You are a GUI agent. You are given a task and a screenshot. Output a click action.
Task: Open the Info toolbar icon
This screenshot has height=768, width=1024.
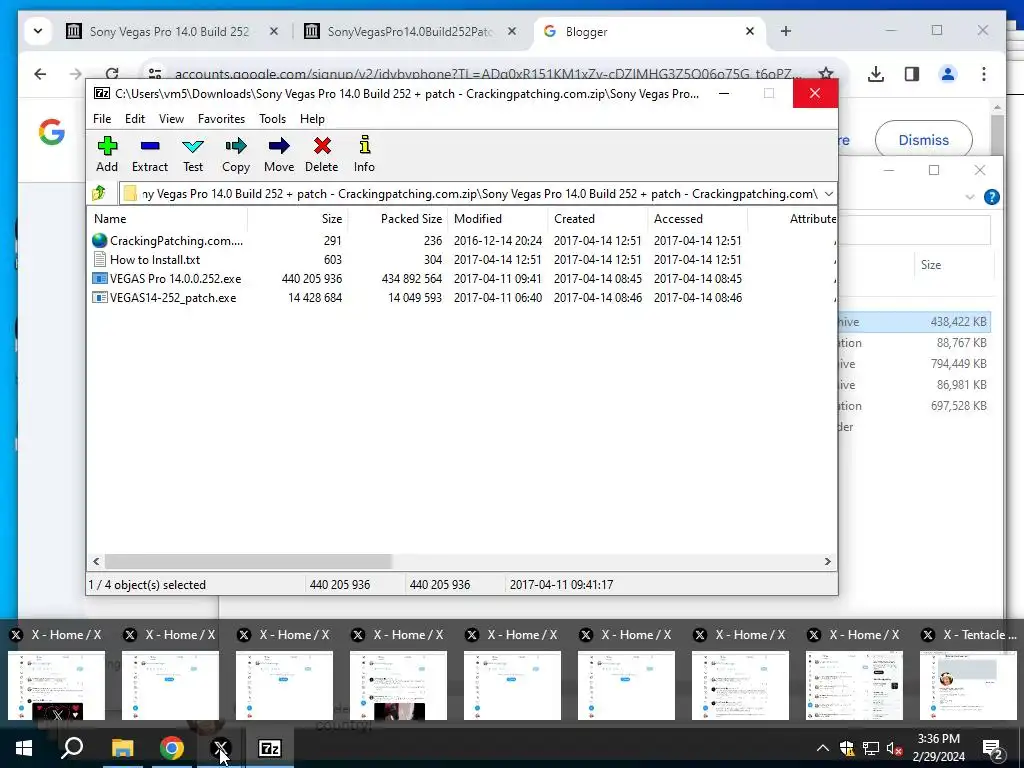[x=364, y=145]
